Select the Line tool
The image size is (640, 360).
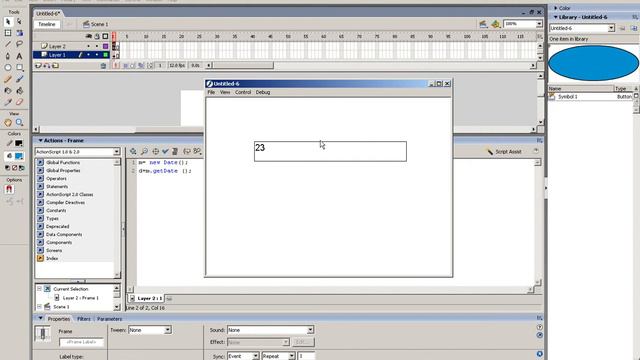click(x=8, y=44)
